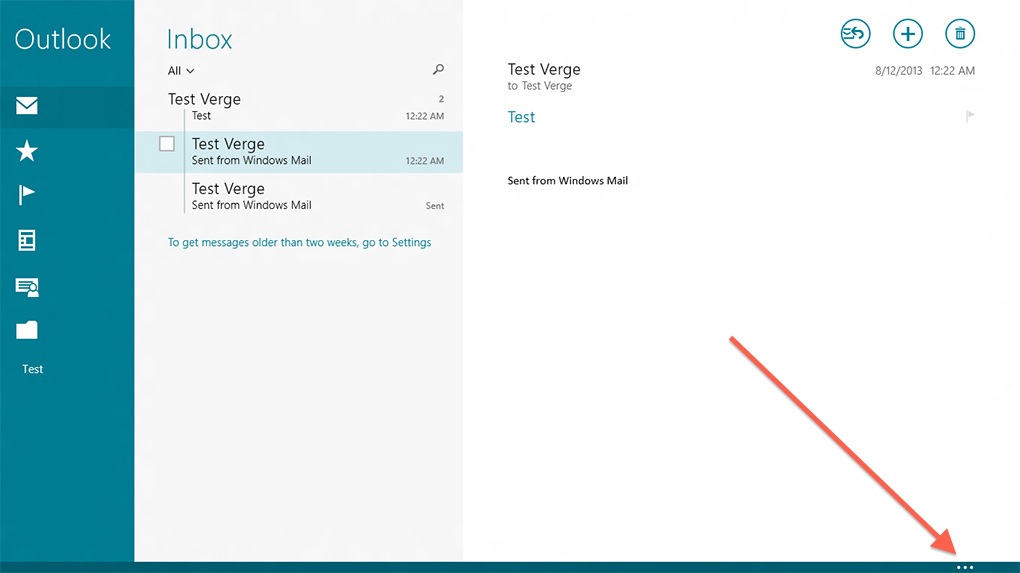The image size is (1020, 573).
Task: Open the Folders icon in sidebar
Action: (x=27, y=330)
